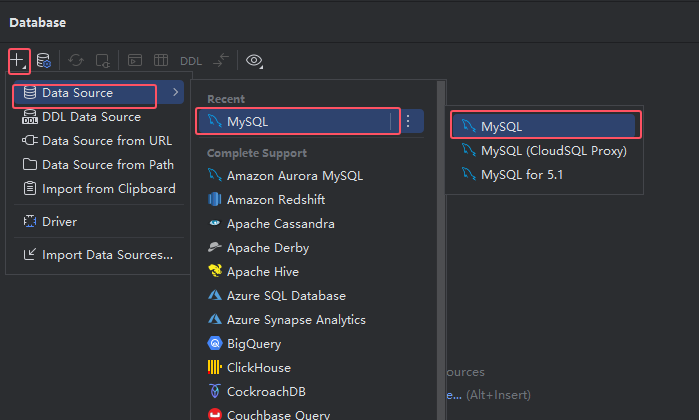The width and height of the screenshot is (699, 420).
Task: Select Amazon Aurora MySQL
Action: (311, 176)
